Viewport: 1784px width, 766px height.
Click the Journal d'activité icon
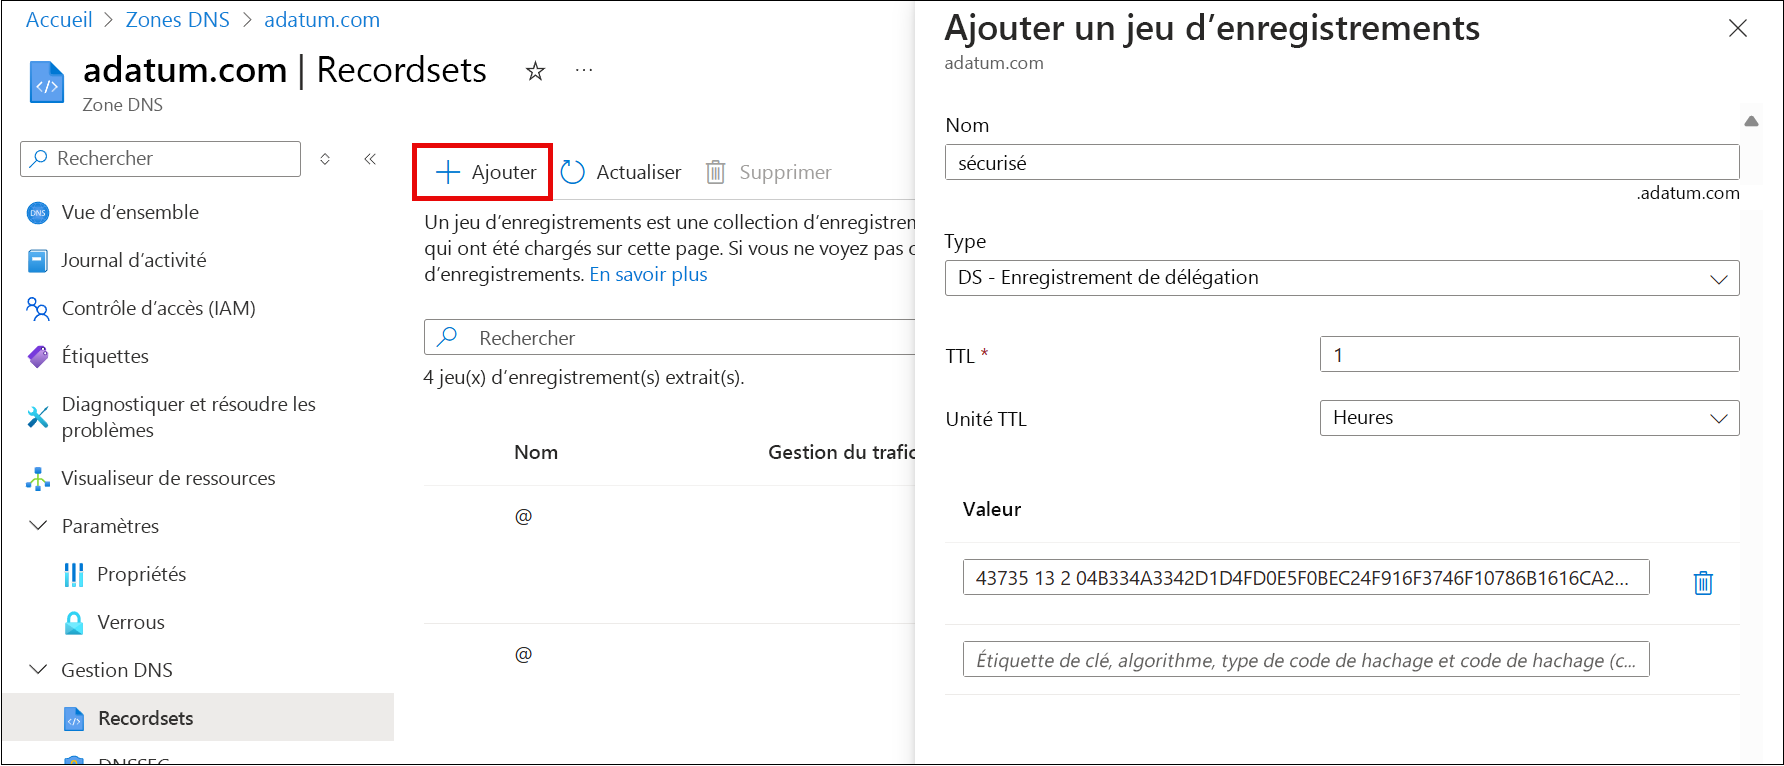(x=38, y=260)
